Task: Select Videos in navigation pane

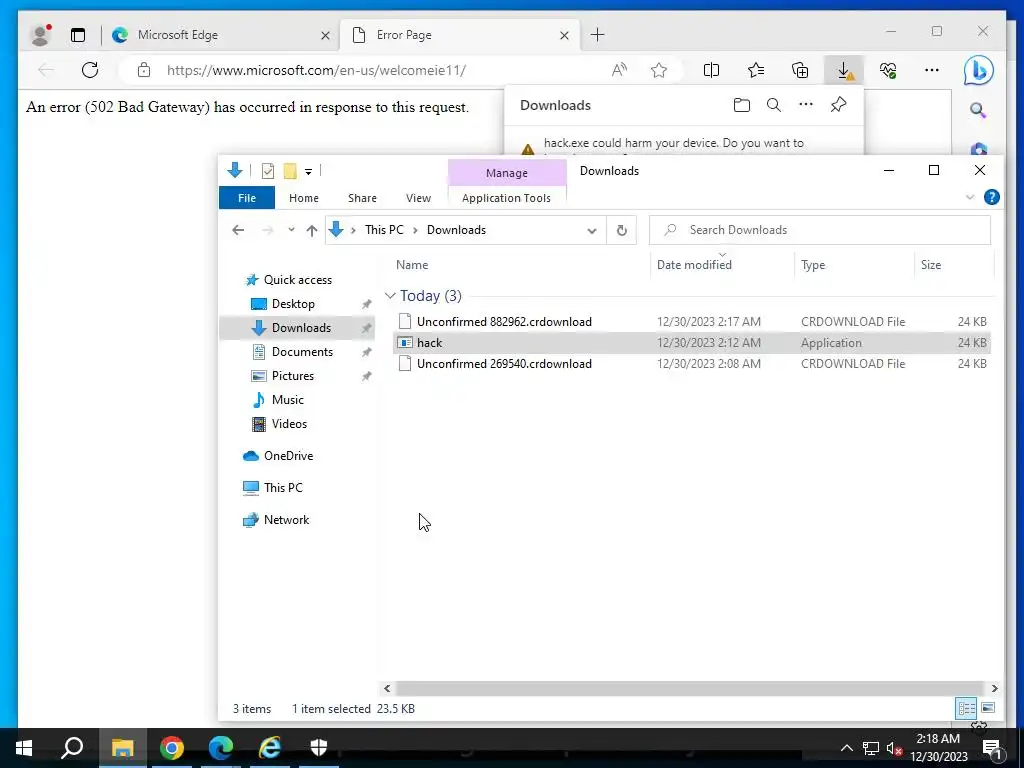Action: 289,424
